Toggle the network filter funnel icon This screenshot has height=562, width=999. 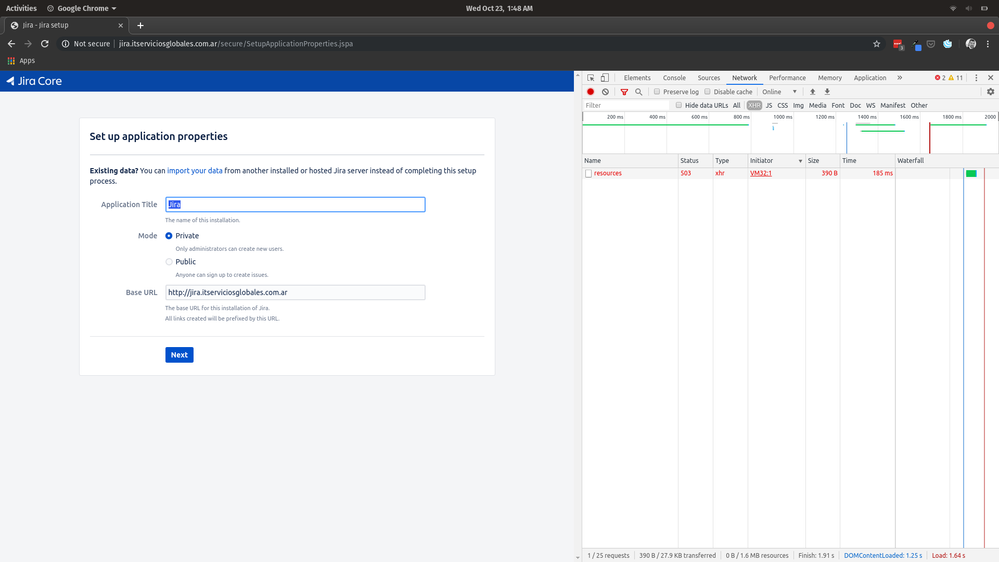click(x=624, y=92)
